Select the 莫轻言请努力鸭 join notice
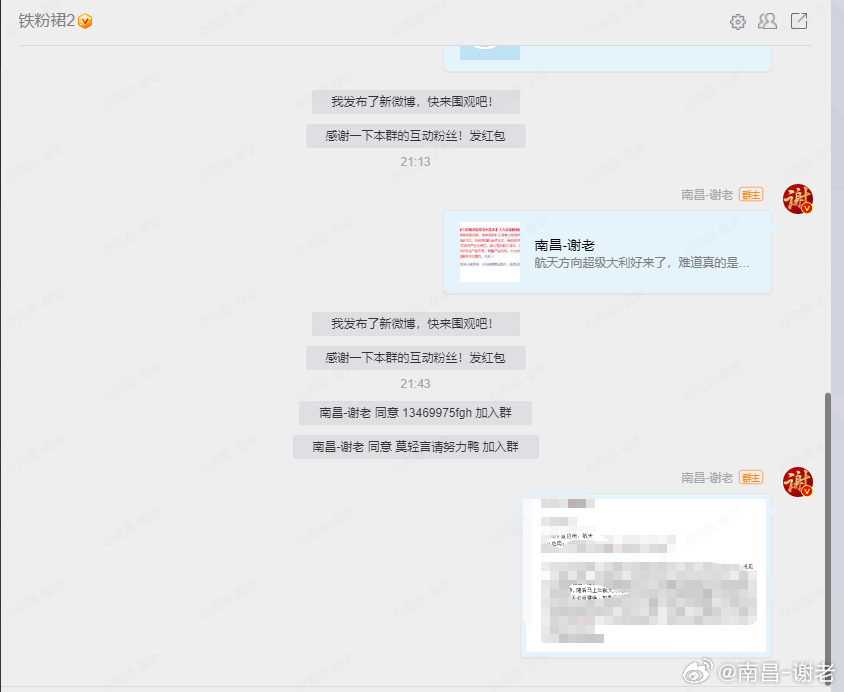This screenshot has height=692, width=844. 417,447
